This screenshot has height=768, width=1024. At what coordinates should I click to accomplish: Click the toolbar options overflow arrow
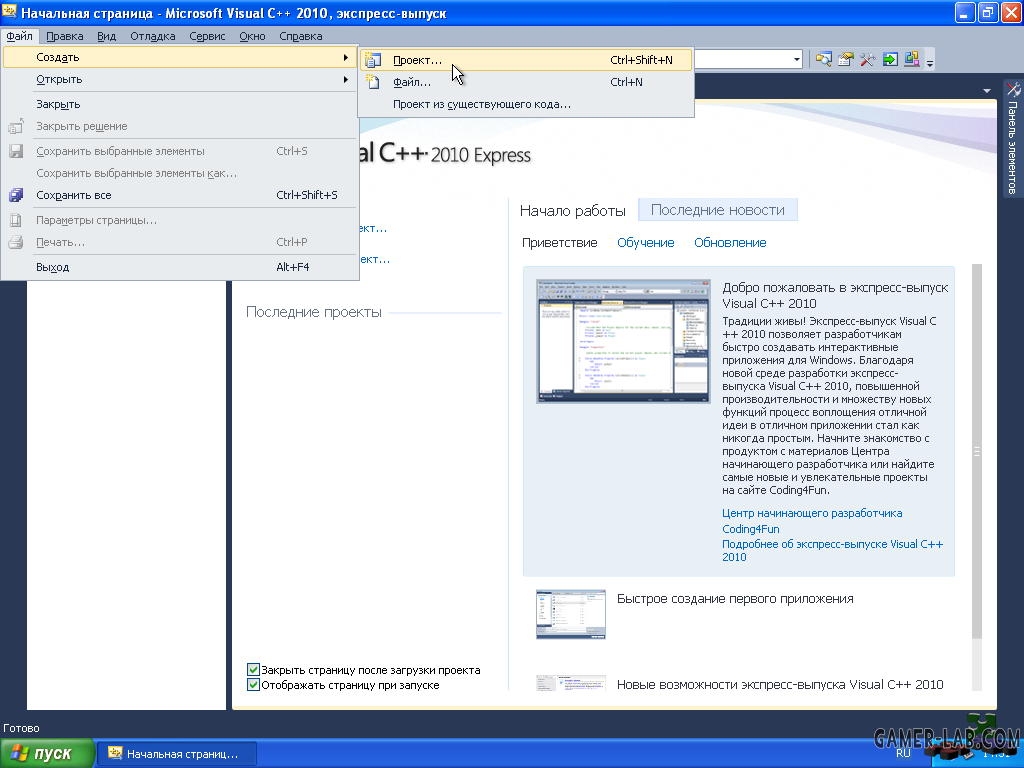coord(930,63)
